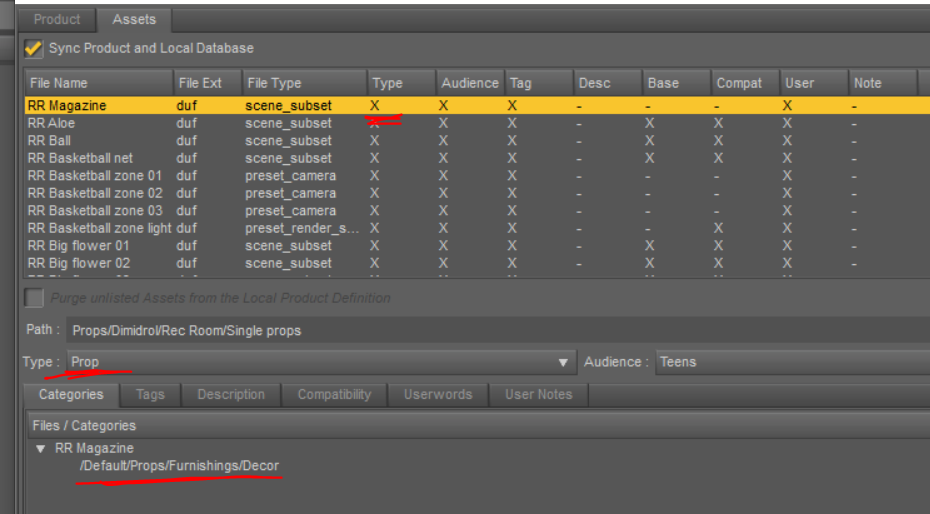
Task: Sort by File Name column header
Action: click(x=99, y=83)
